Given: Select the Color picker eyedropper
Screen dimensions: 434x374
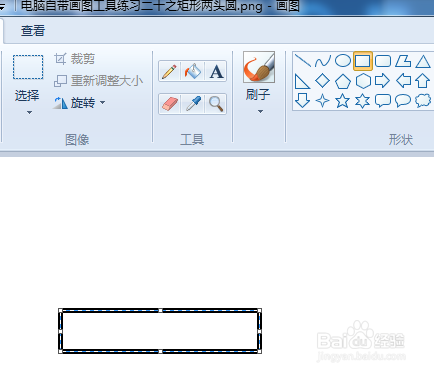Looking at the screenshot, I should [x=193, y=104].
